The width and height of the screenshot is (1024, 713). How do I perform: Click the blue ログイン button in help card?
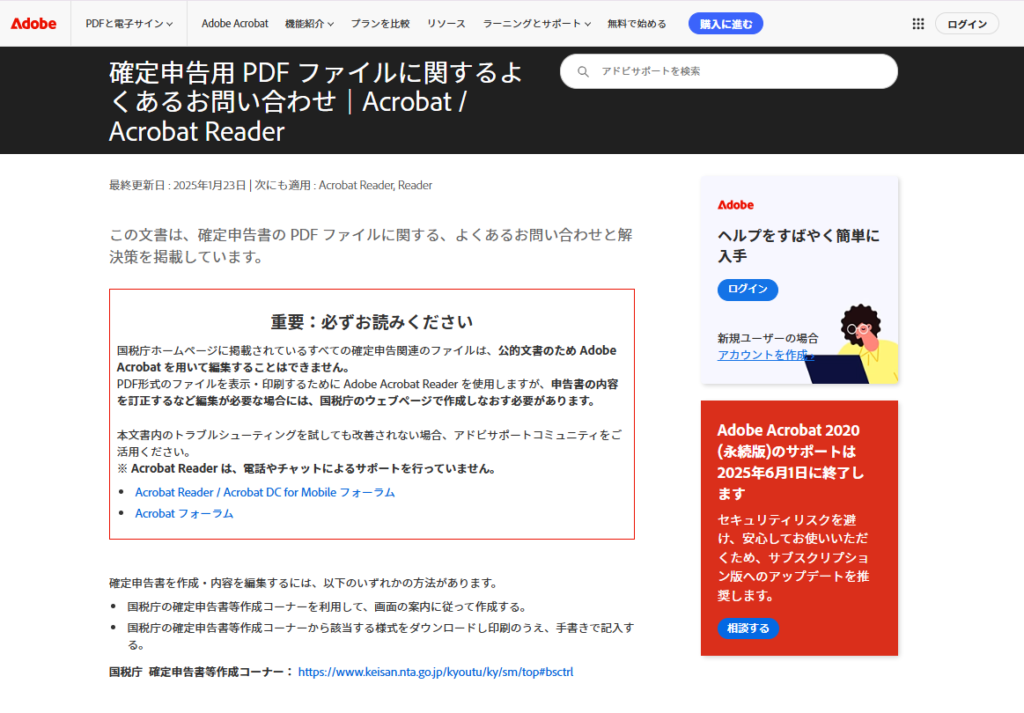[x=747, y=290]
